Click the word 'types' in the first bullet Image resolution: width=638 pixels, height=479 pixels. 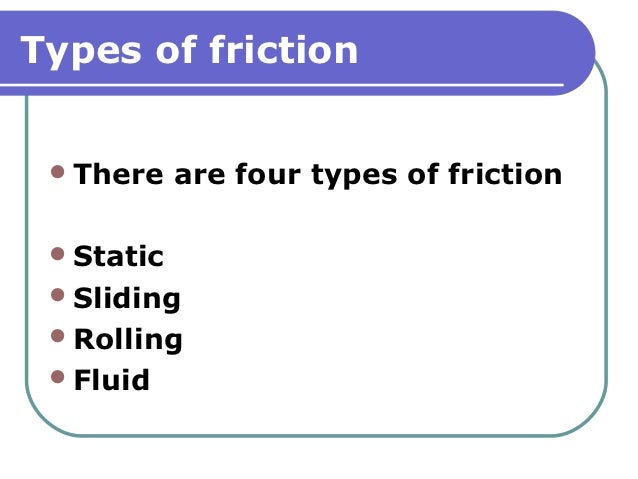click(x=354, y=176)
